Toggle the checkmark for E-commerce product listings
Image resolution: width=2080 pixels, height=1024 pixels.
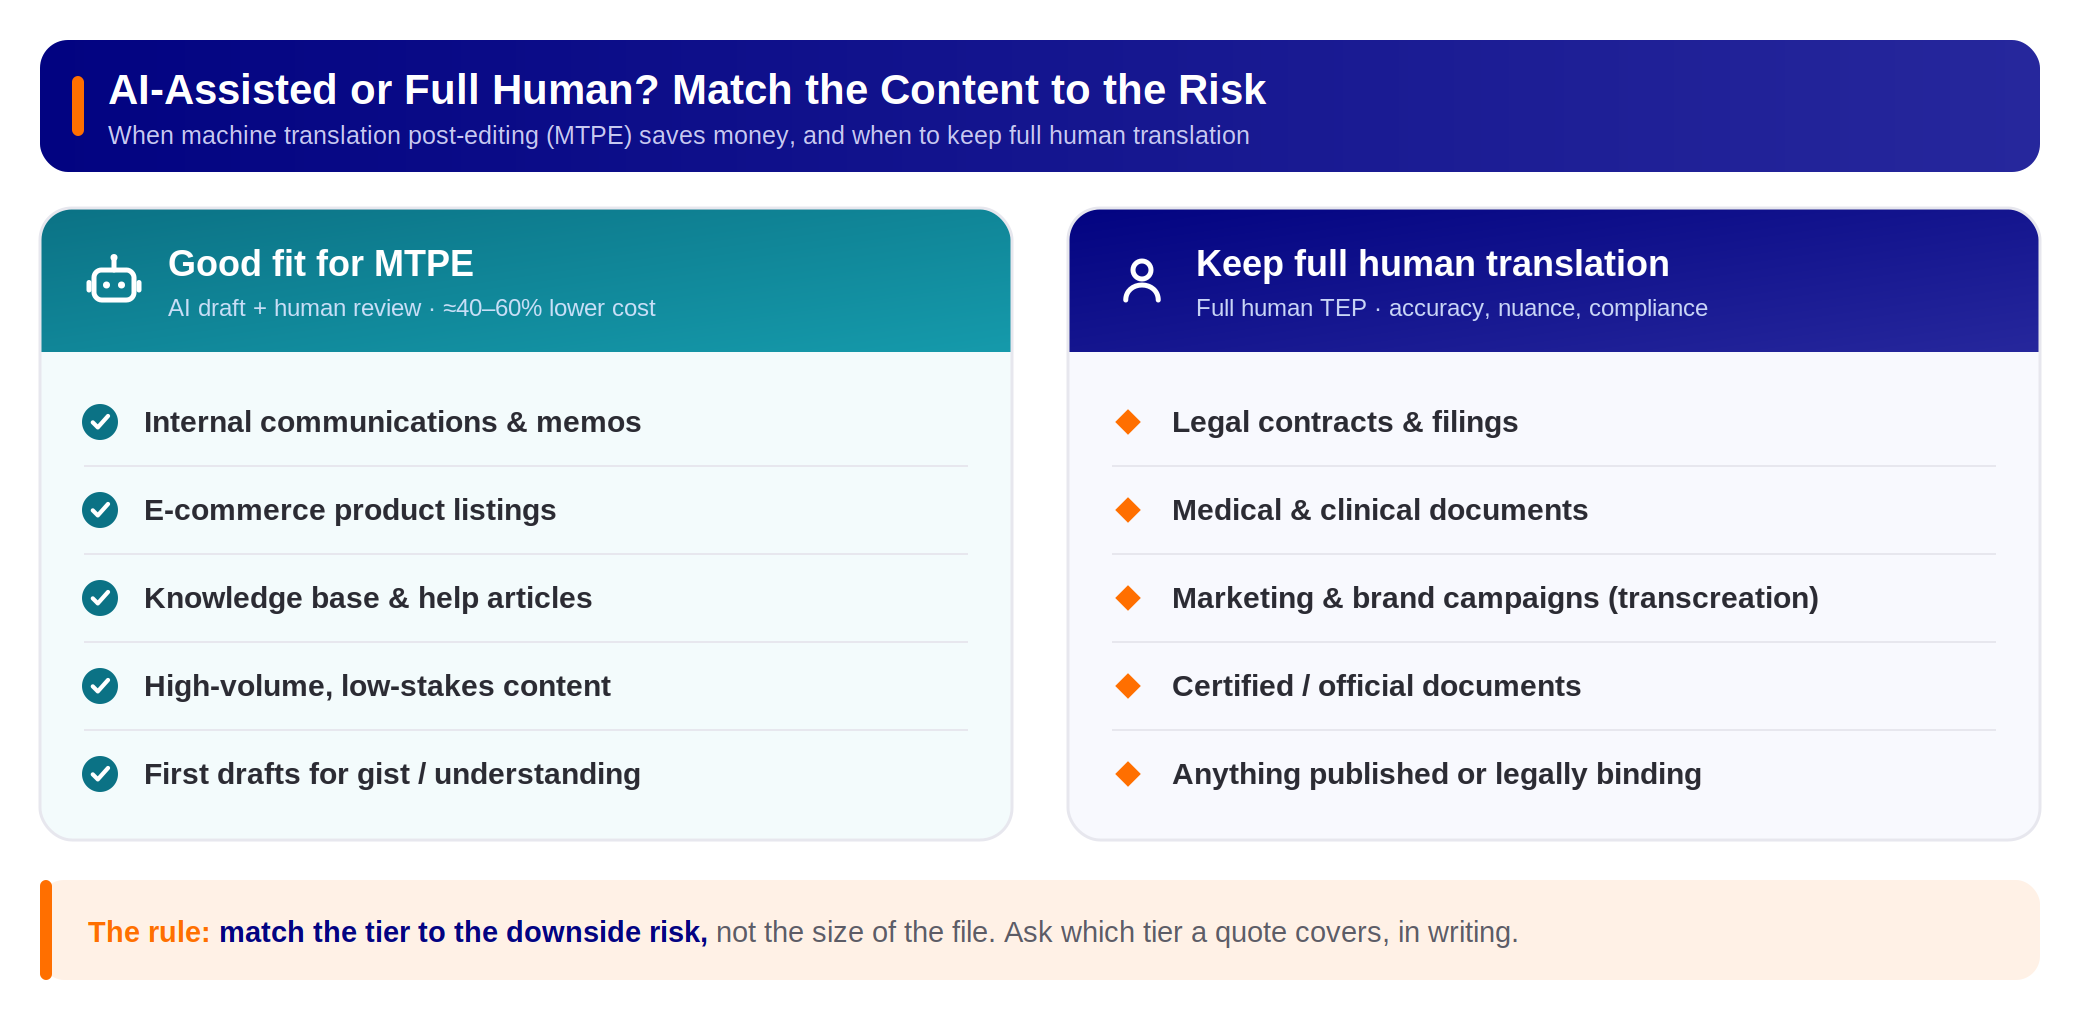point(100,510)
